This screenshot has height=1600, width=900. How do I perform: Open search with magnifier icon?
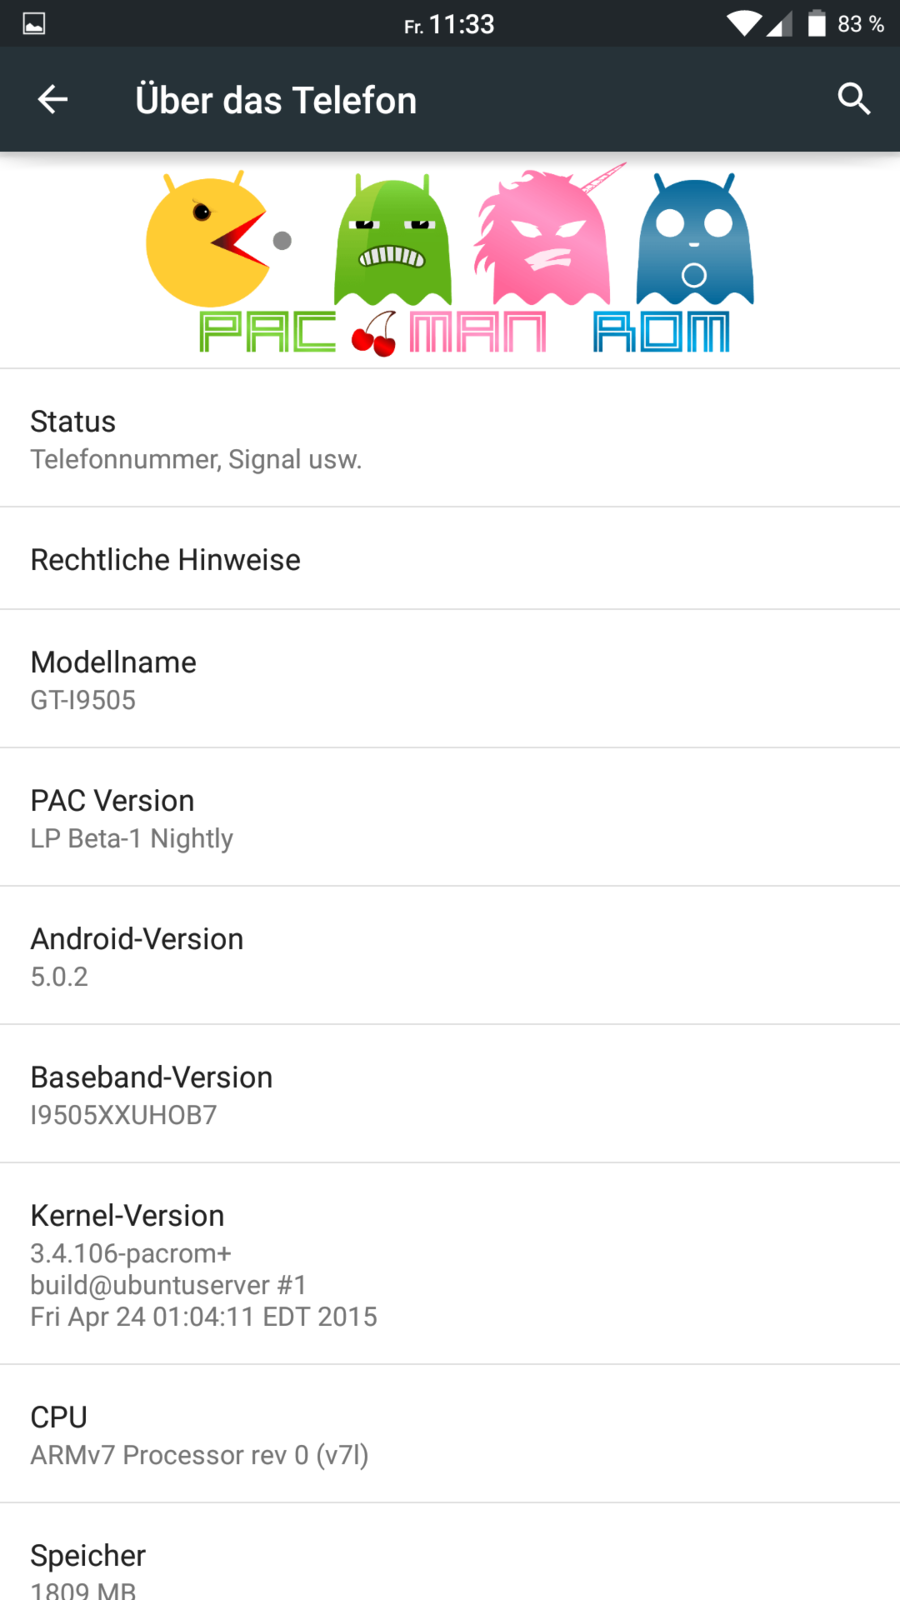pyautogui.click(x=853, y=99)
